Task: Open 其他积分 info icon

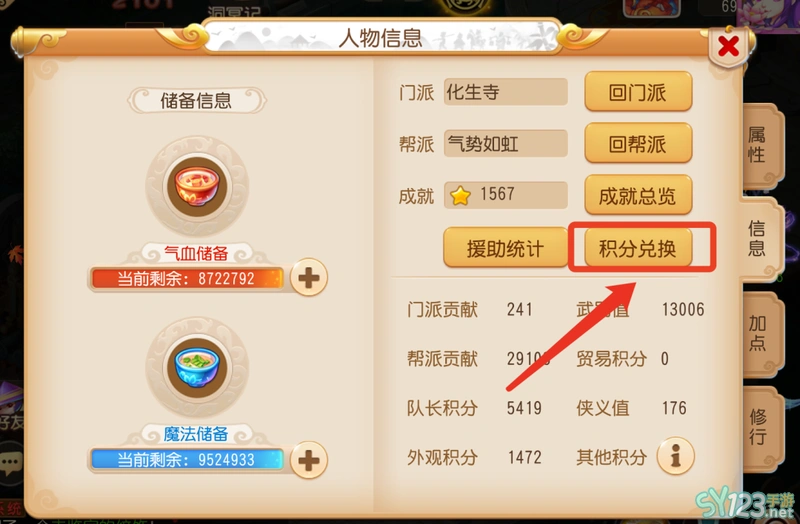Action: [x=676, y=456]
